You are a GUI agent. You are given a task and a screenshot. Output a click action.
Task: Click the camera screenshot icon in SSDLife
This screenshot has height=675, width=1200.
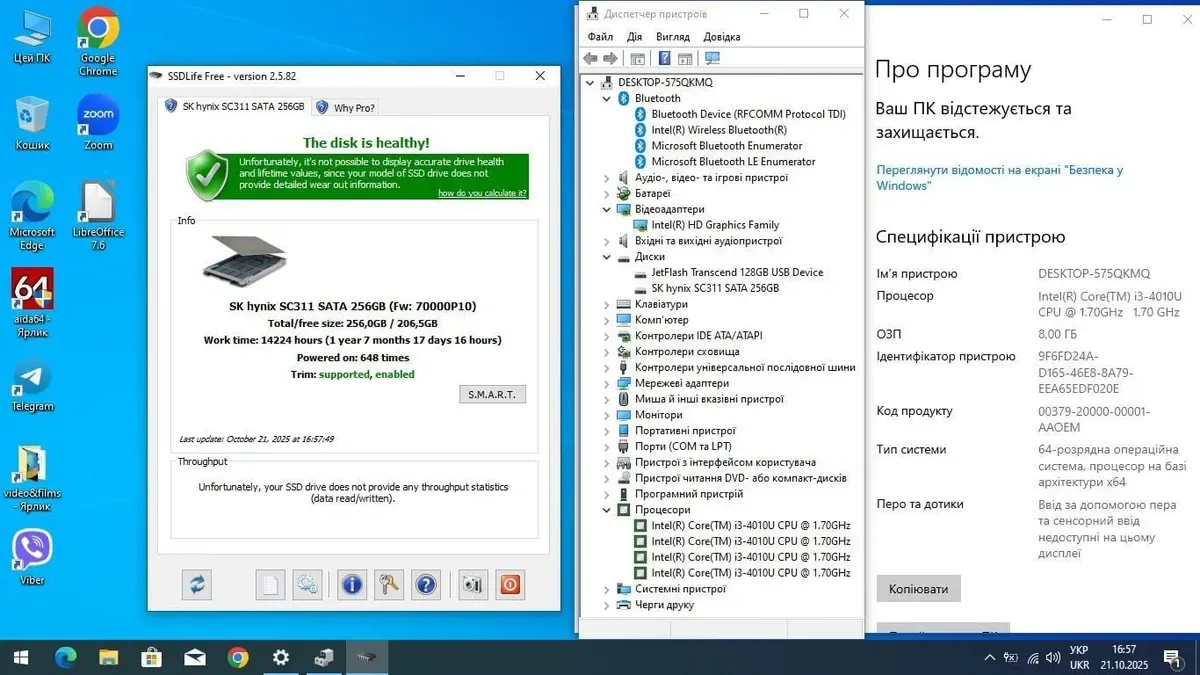pyautogui.click(x=472, y=585)
